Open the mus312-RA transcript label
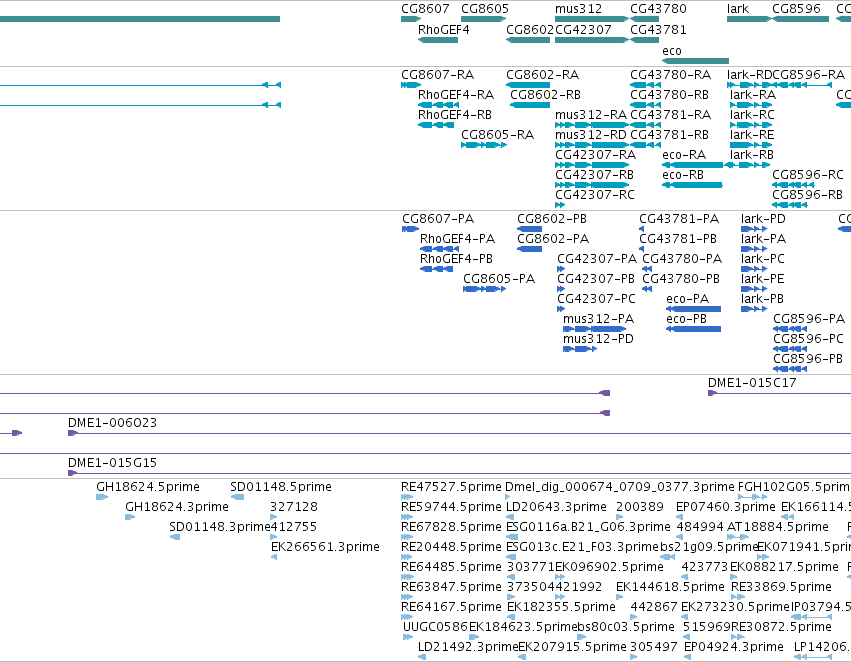851x662 pixels. click(x=590, y=115)
